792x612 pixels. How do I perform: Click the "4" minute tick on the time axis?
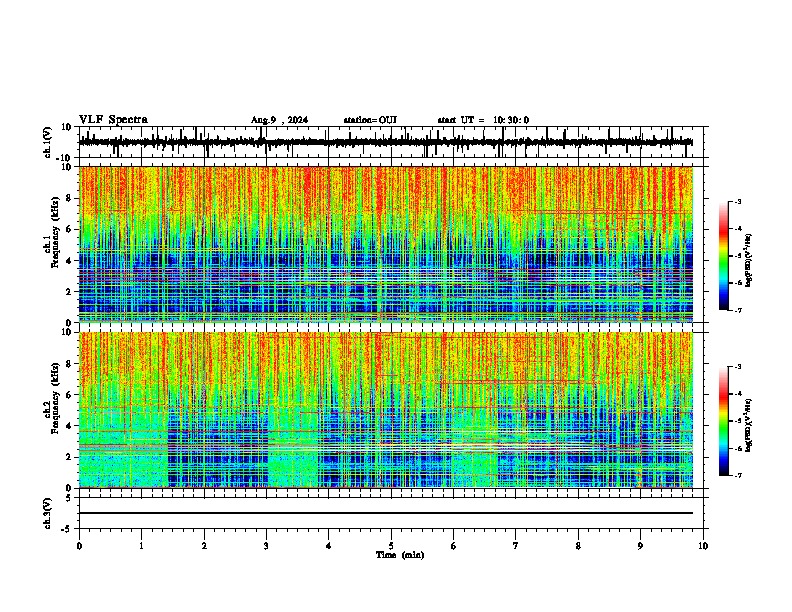click(x=329, y=546)
